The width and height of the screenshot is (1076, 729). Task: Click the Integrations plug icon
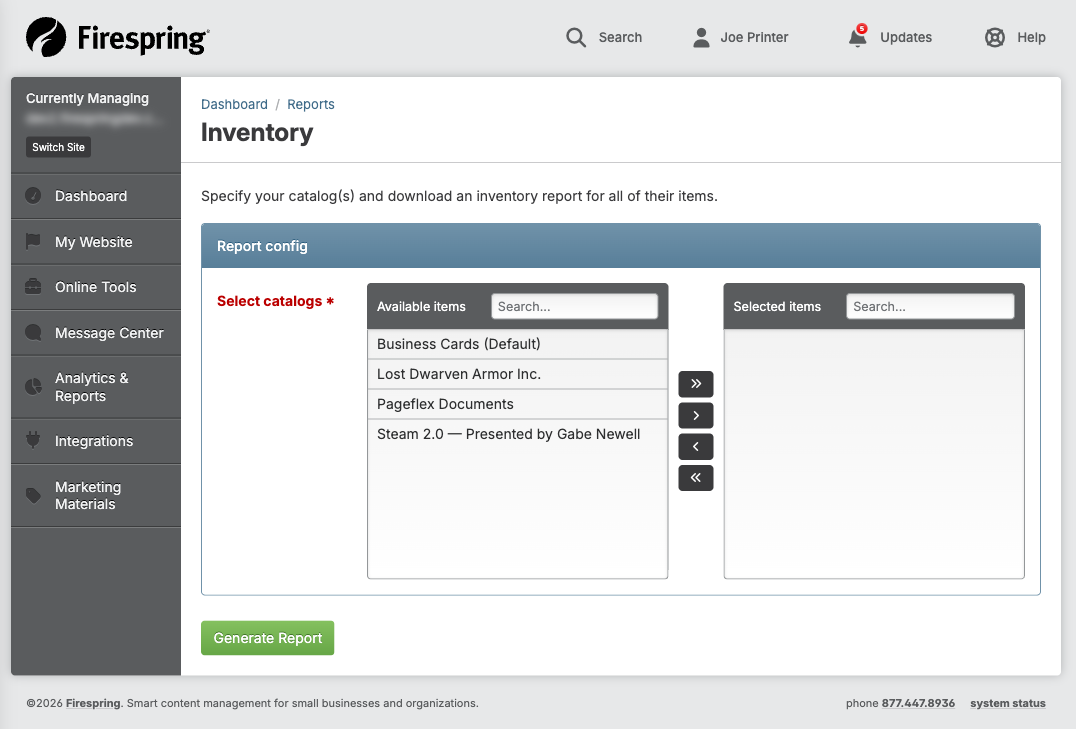tap(33, 440)
